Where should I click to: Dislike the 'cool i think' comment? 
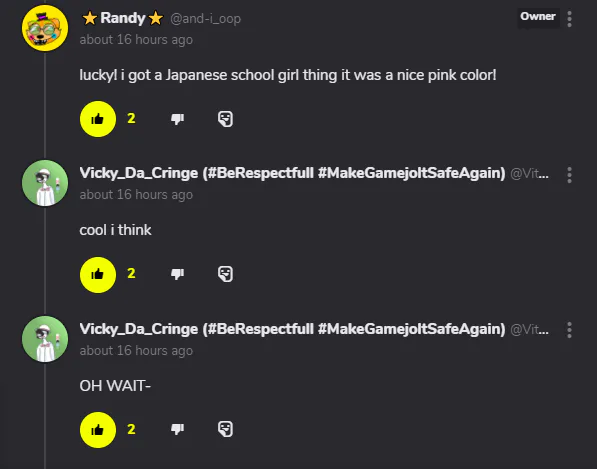click(177, 274)
